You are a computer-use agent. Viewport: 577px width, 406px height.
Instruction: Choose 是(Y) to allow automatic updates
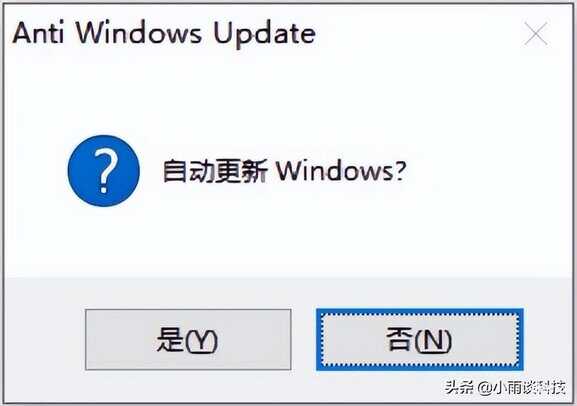(x=188, y=339)
